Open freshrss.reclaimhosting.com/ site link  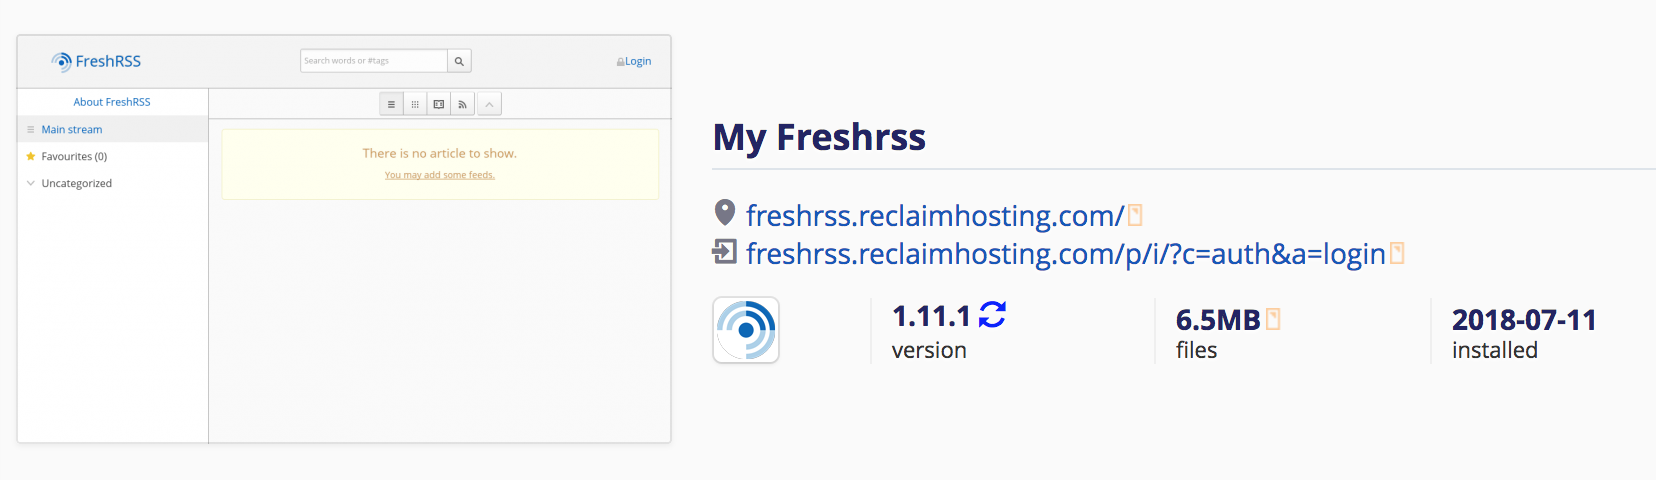935,215
